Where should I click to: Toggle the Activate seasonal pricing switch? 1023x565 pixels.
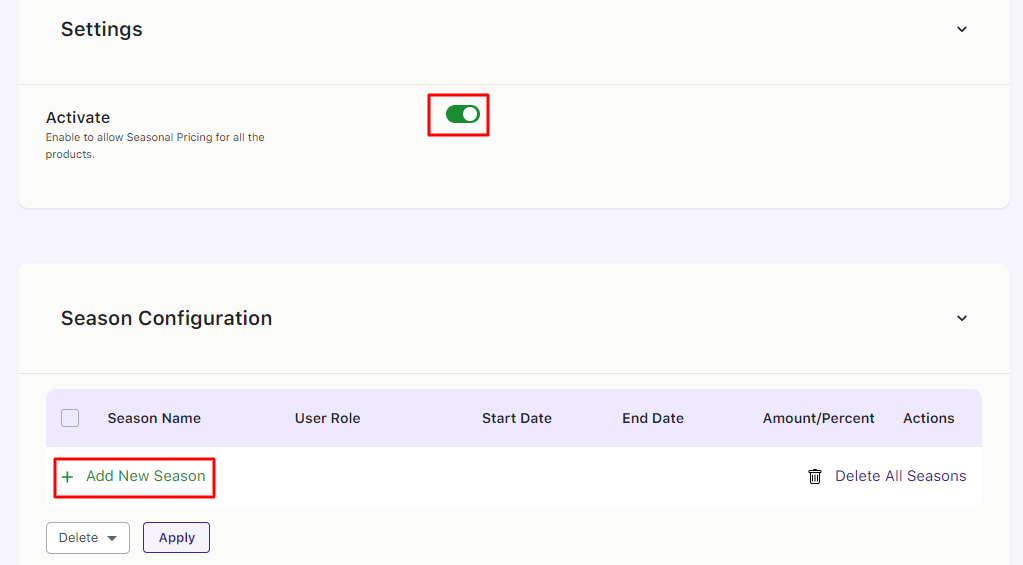click(463, 114)
